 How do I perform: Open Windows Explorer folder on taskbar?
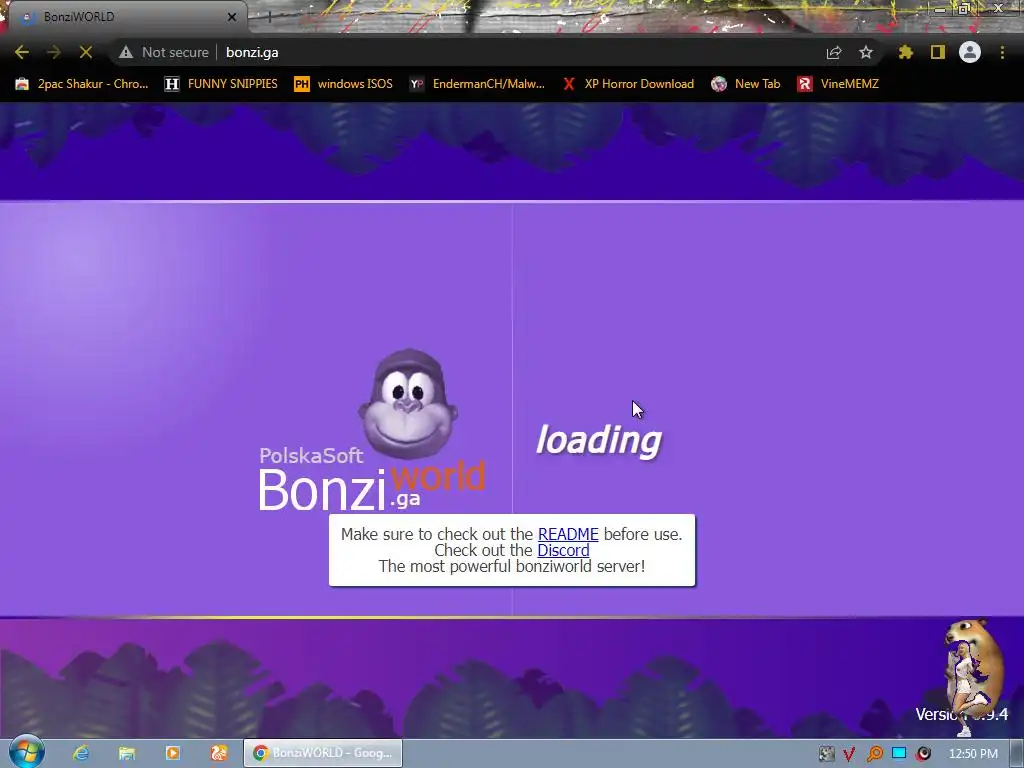(127, 753)
